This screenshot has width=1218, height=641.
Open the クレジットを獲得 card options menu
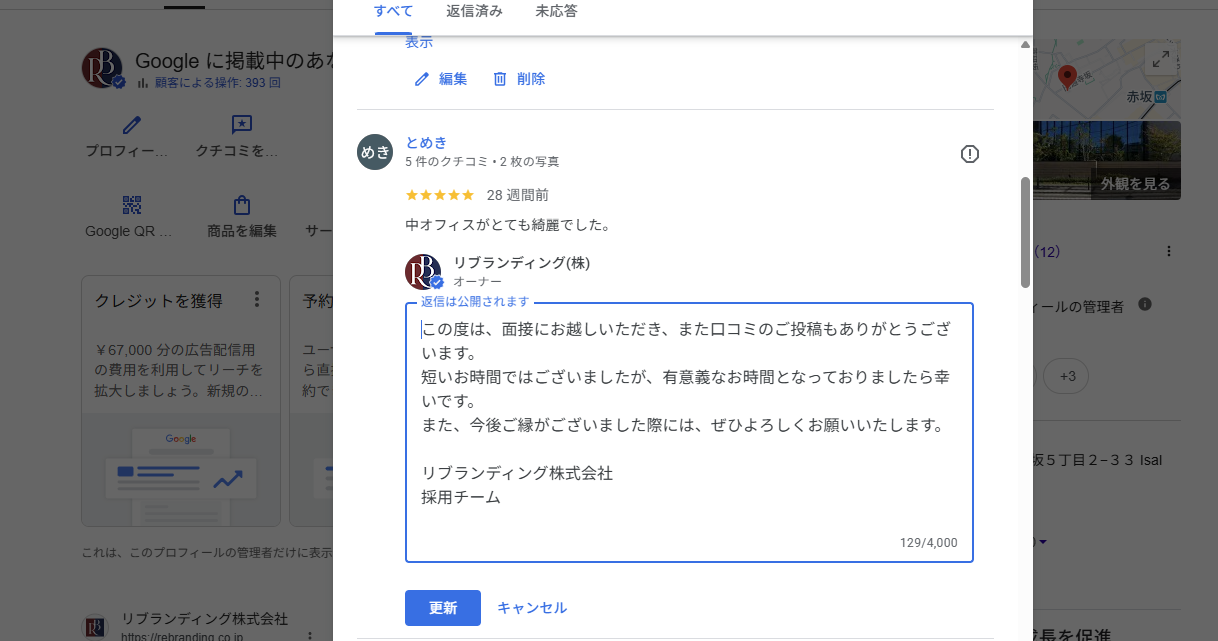pos(257,300)
